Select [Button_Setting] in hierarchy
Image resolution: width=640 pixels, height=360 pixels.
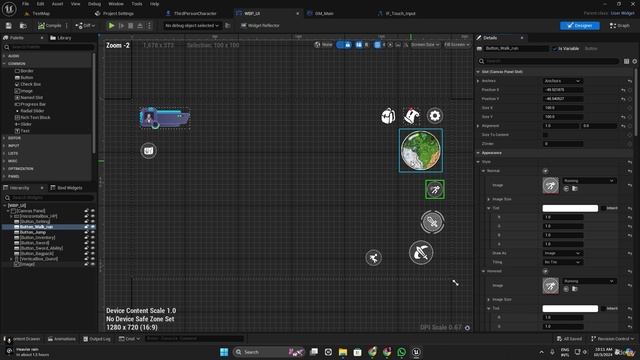tap(35, 222)
